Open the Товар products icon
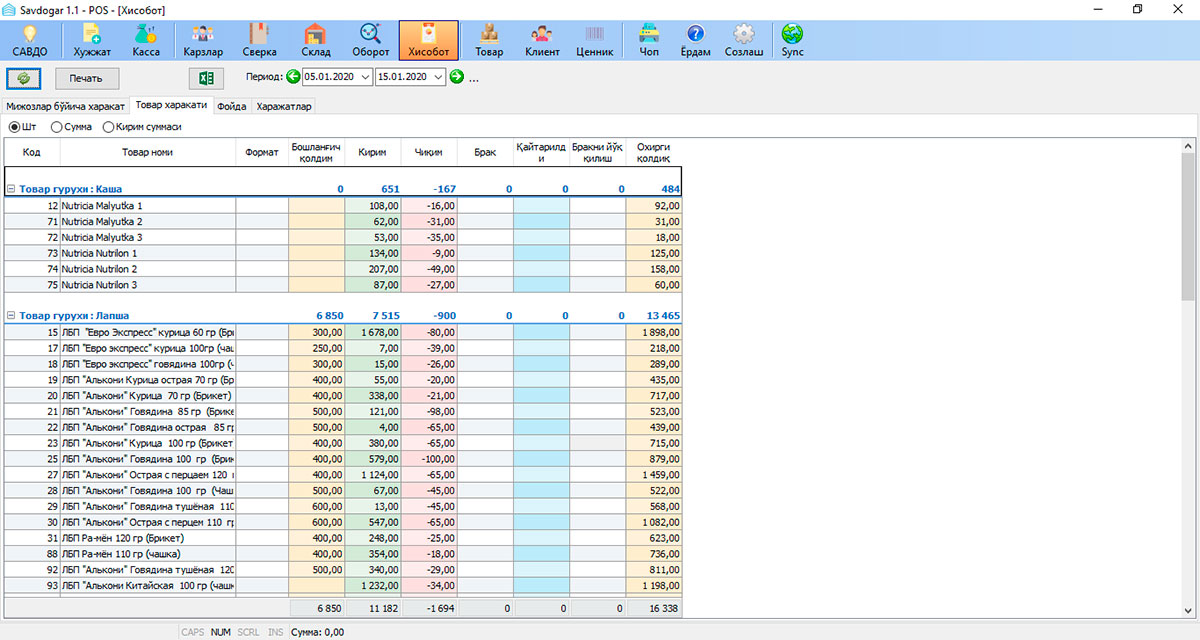Image resolution: width=1200 pixels, height=640 pixels. [489, 40]
